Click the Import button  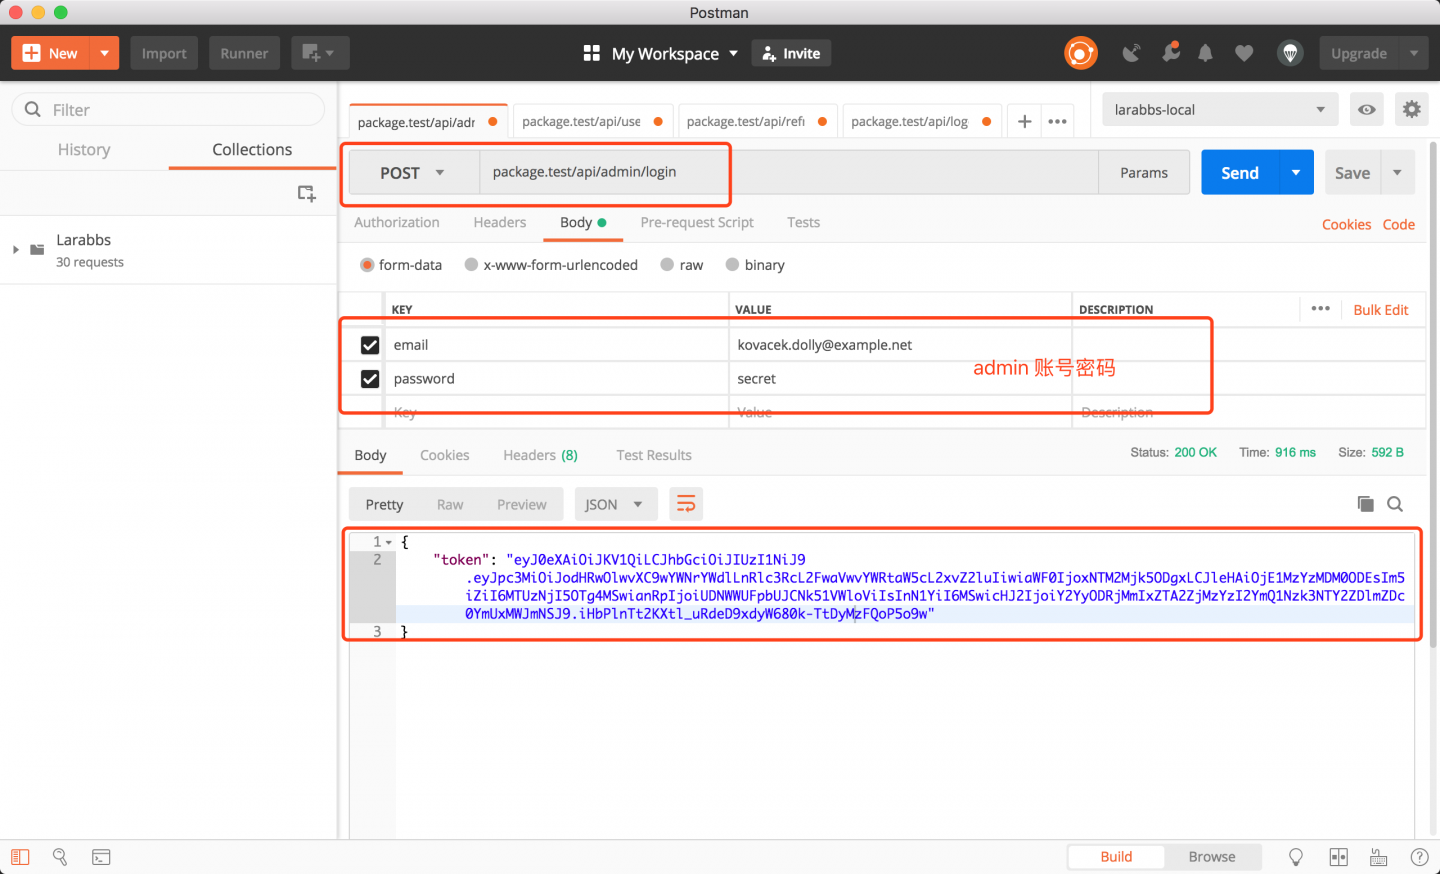pyautogui.click(x=164, y=53)
